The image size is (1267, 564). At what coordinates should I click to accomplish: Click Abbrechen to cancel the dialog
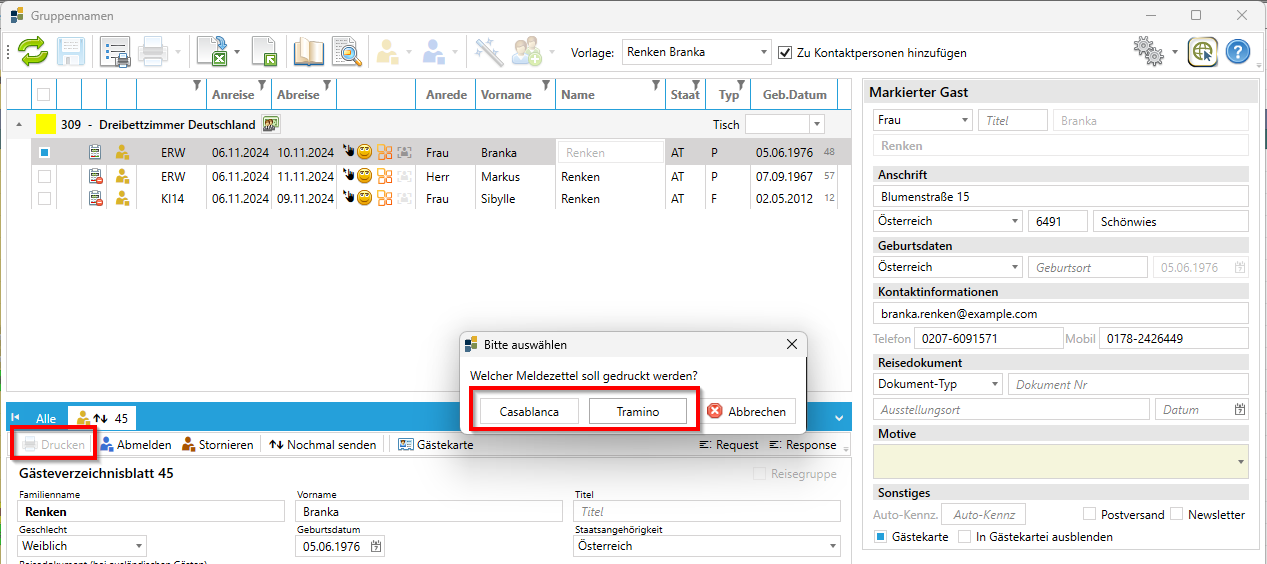pyautogui.click(x=750, y=411)
